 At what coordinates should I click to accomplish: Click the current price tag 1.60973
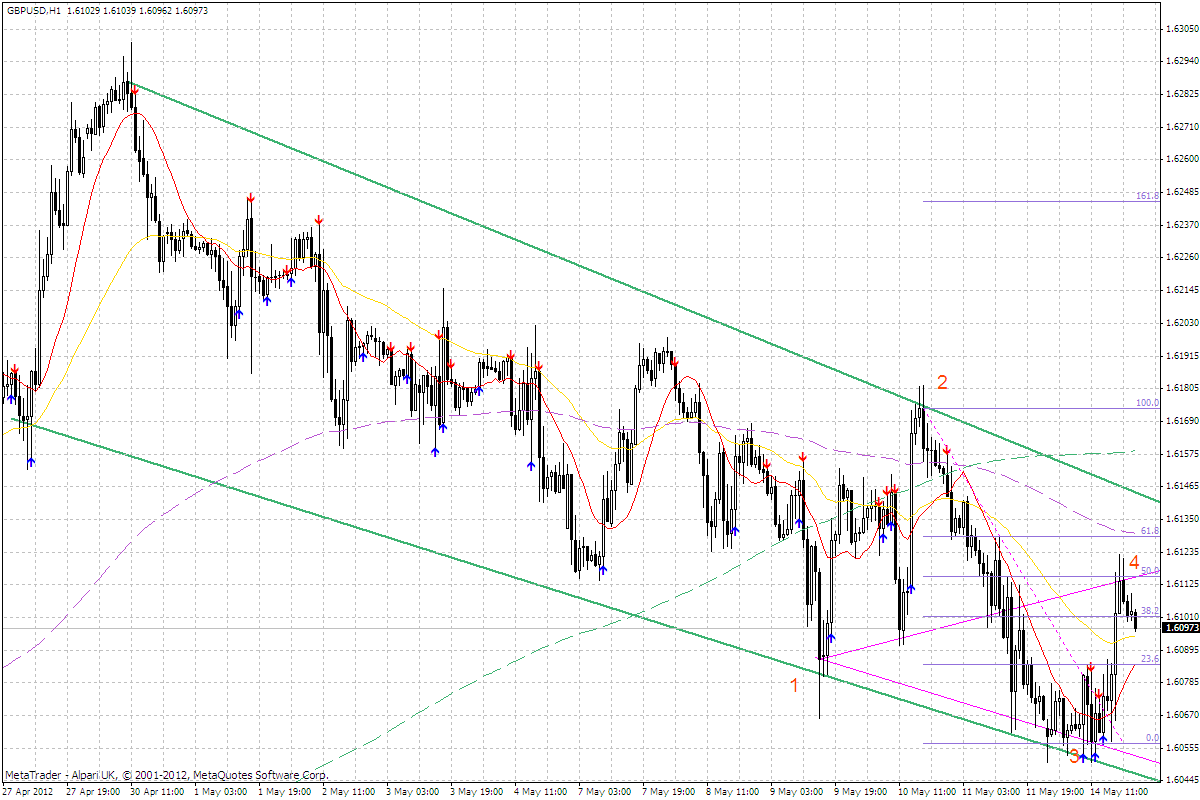(1181, 627)
